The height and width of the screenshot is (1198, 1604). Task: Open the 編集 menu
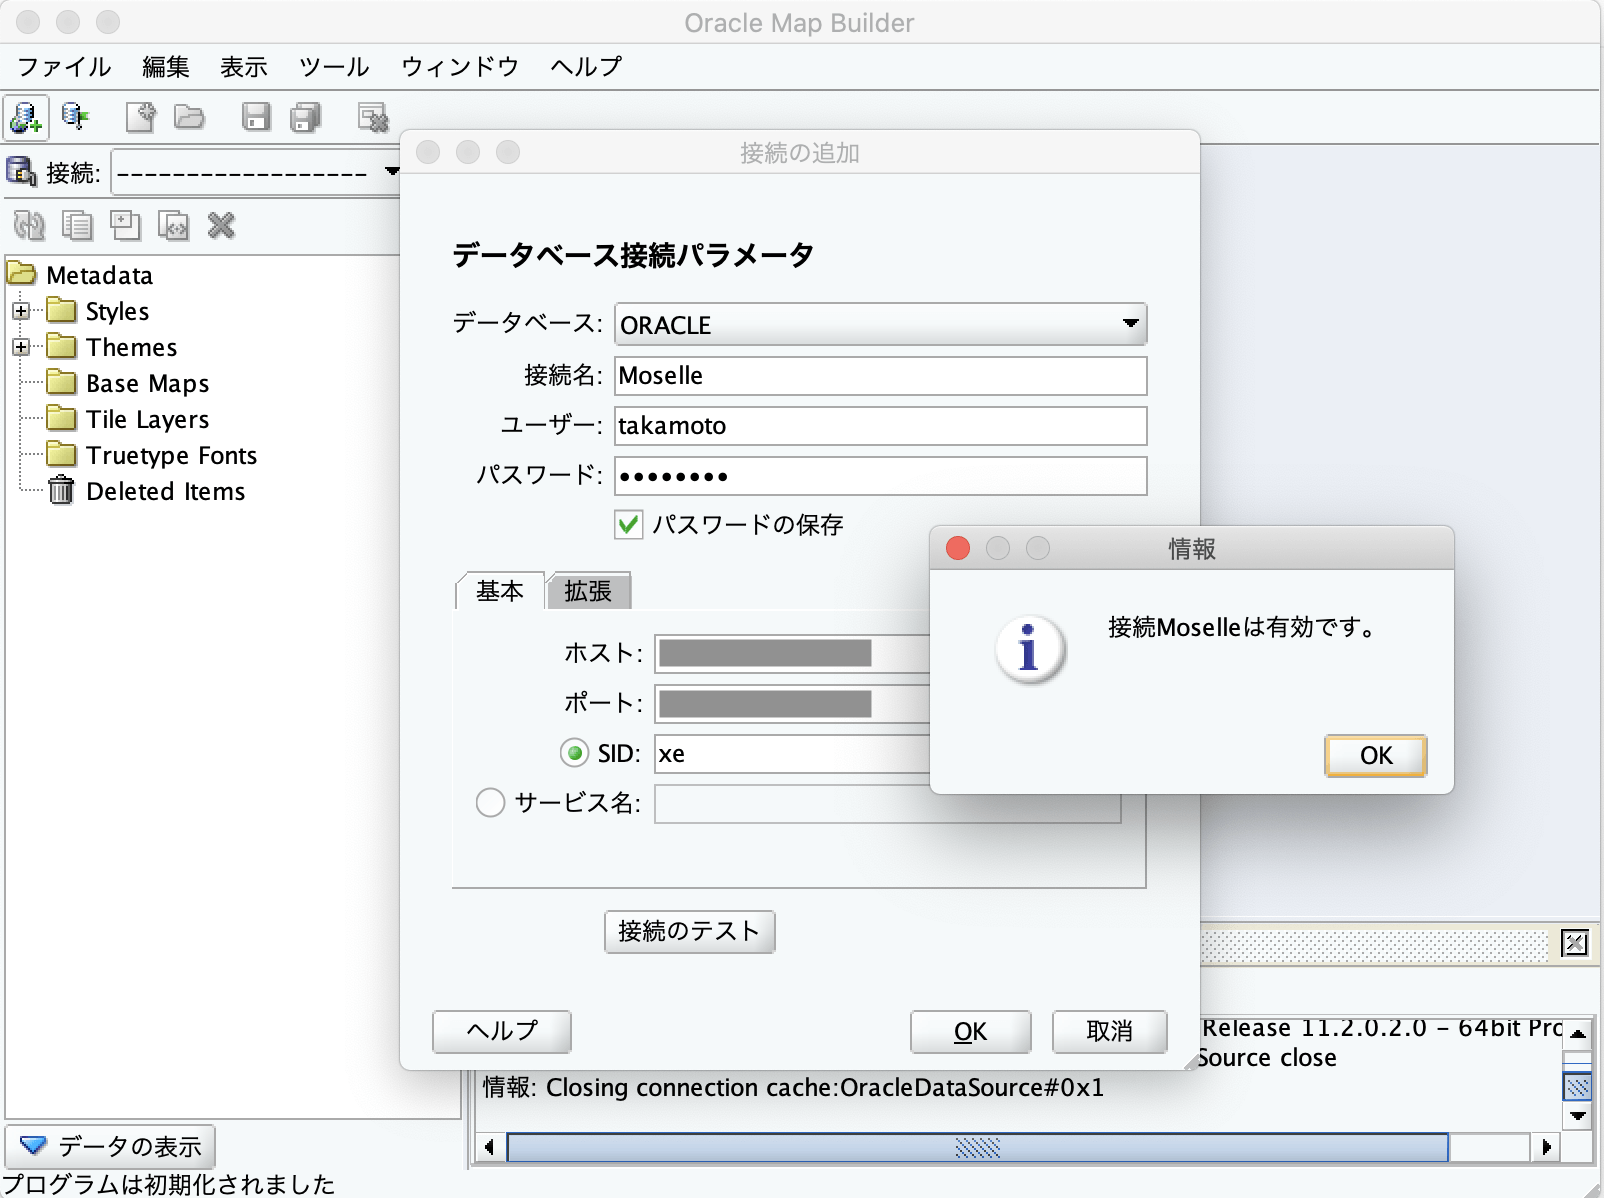(166, 67)
